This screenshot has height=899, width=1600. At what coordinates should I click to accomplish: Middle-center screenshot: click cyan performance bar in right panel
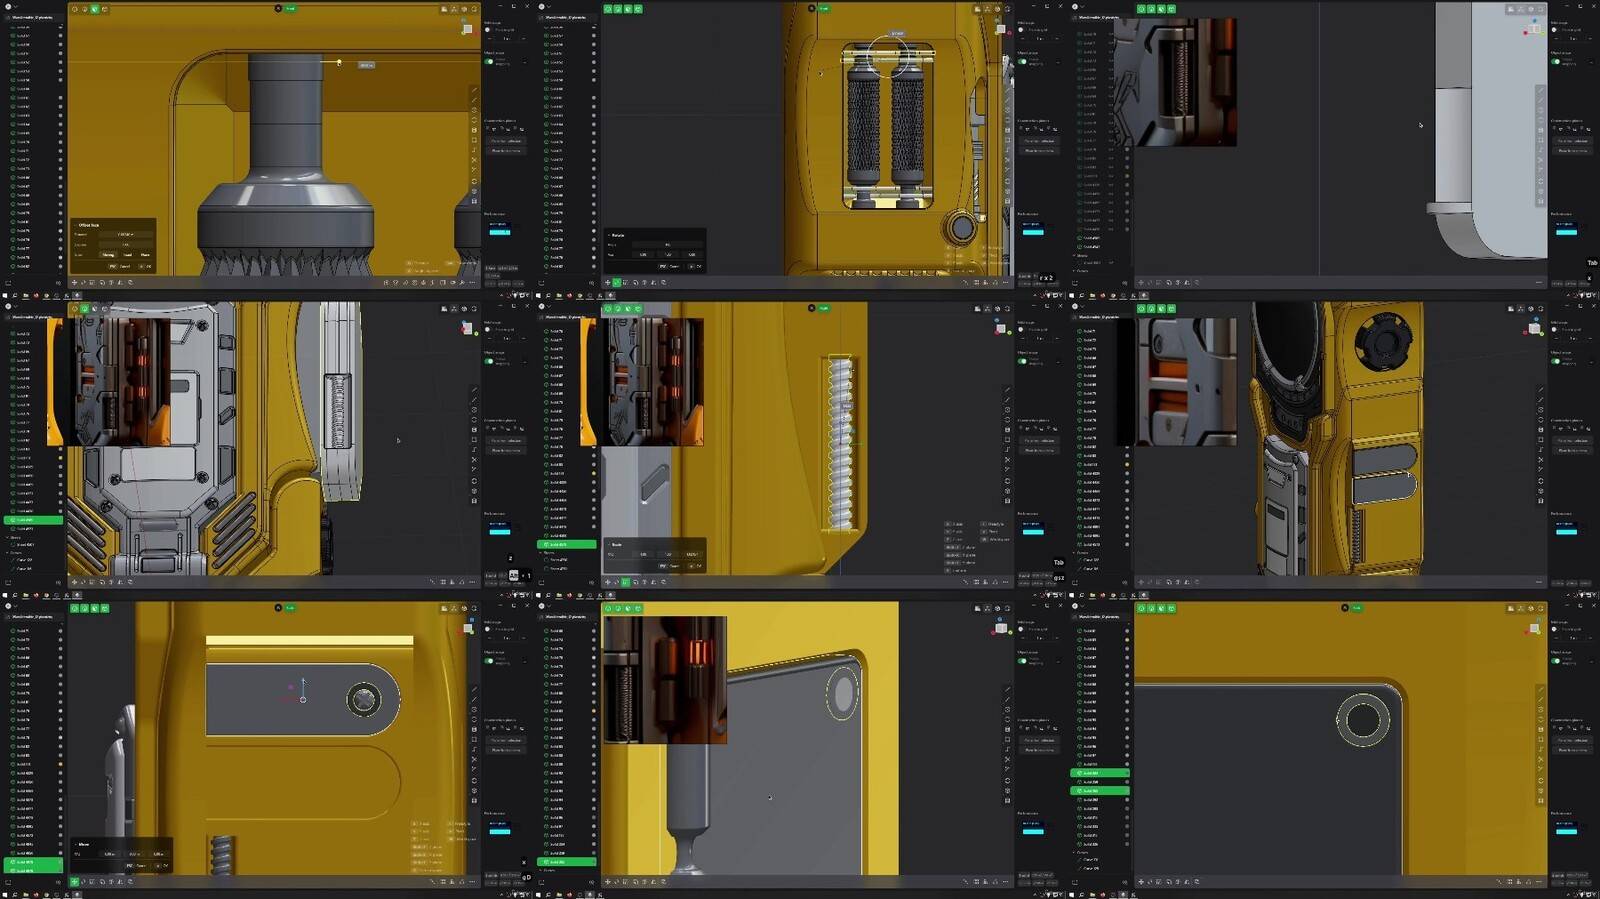[x=1033, y=531]
